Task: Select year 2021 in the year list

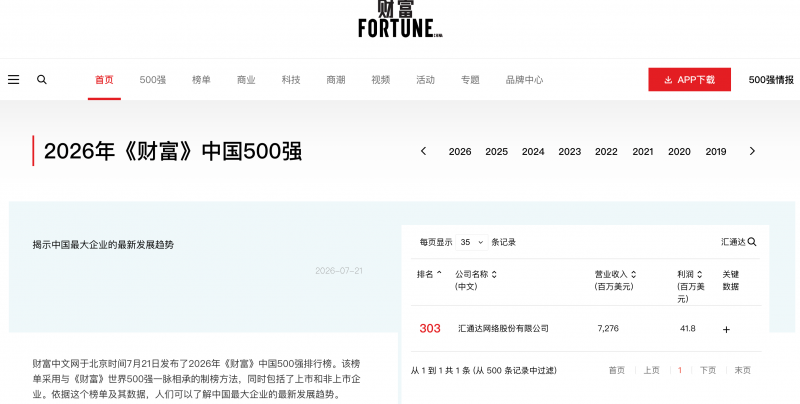Action: tap(643, 152)
